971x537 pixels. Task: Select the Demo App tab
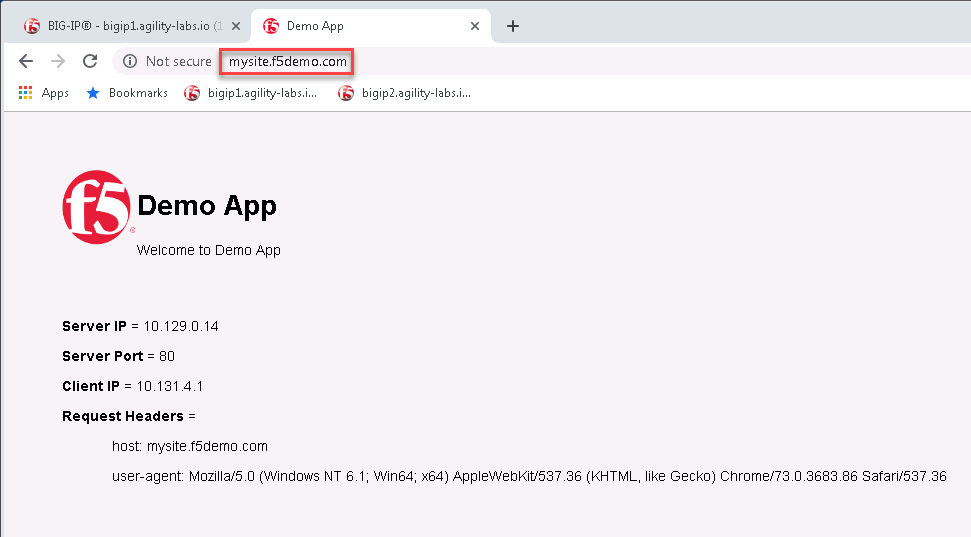click(372, 26)
